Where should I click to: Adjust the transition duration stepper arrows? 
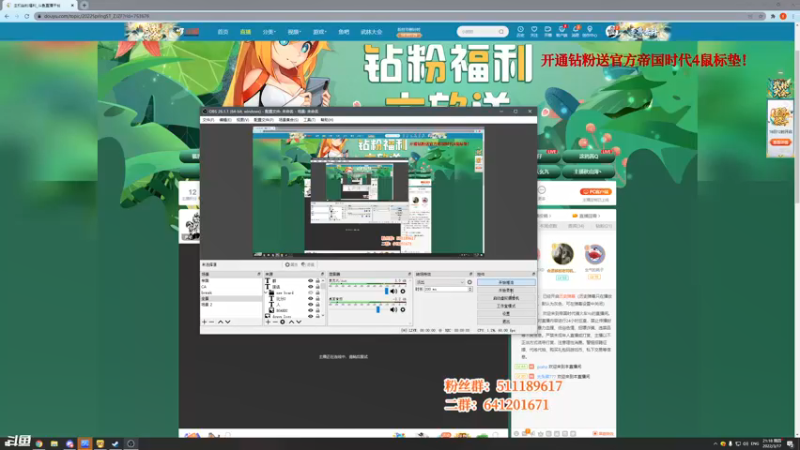(470, 289)
